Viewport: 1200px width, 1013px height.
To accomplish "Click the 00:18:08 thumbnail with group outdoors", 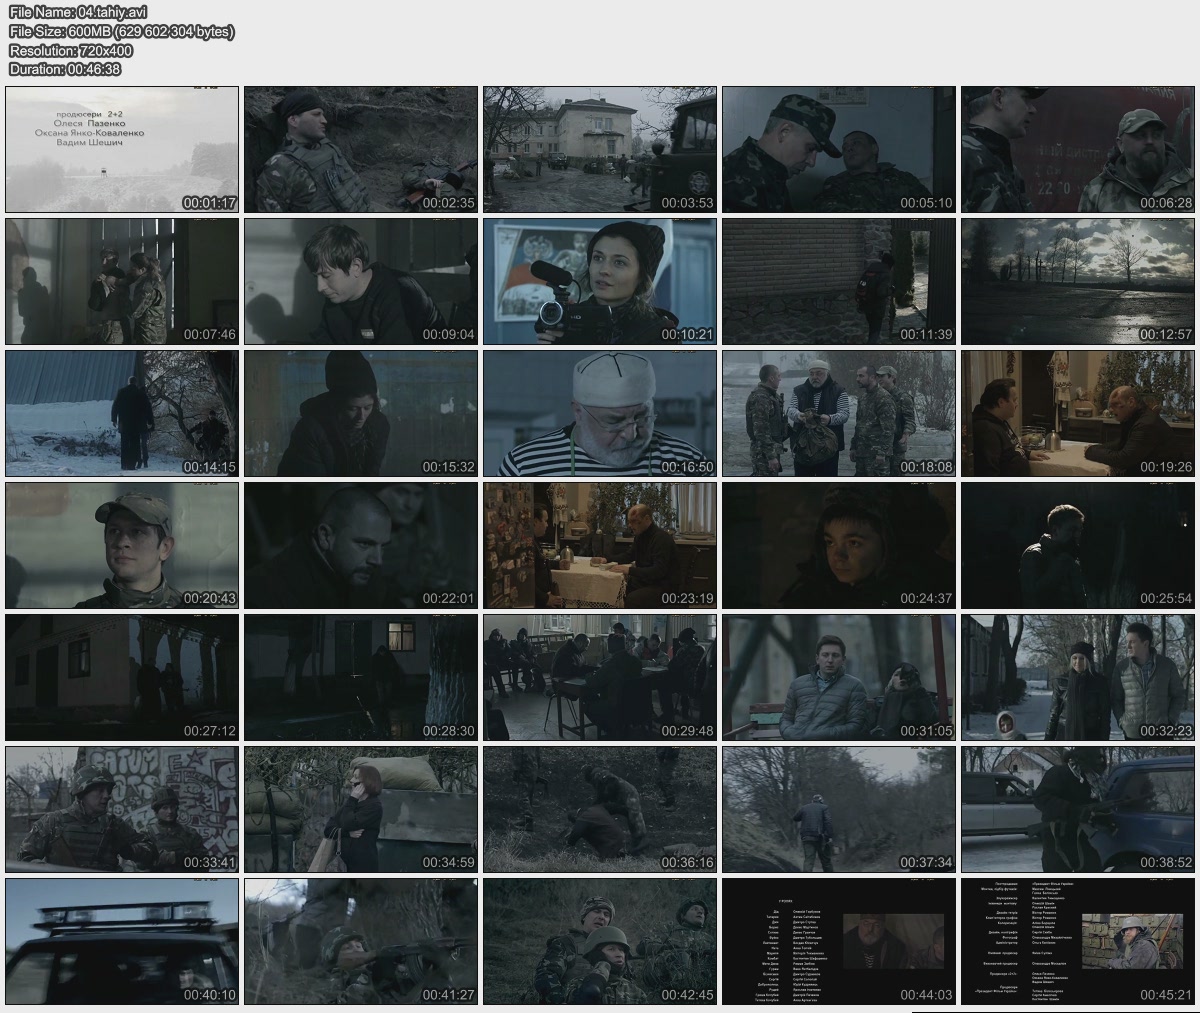I will [x=839, y=413].
